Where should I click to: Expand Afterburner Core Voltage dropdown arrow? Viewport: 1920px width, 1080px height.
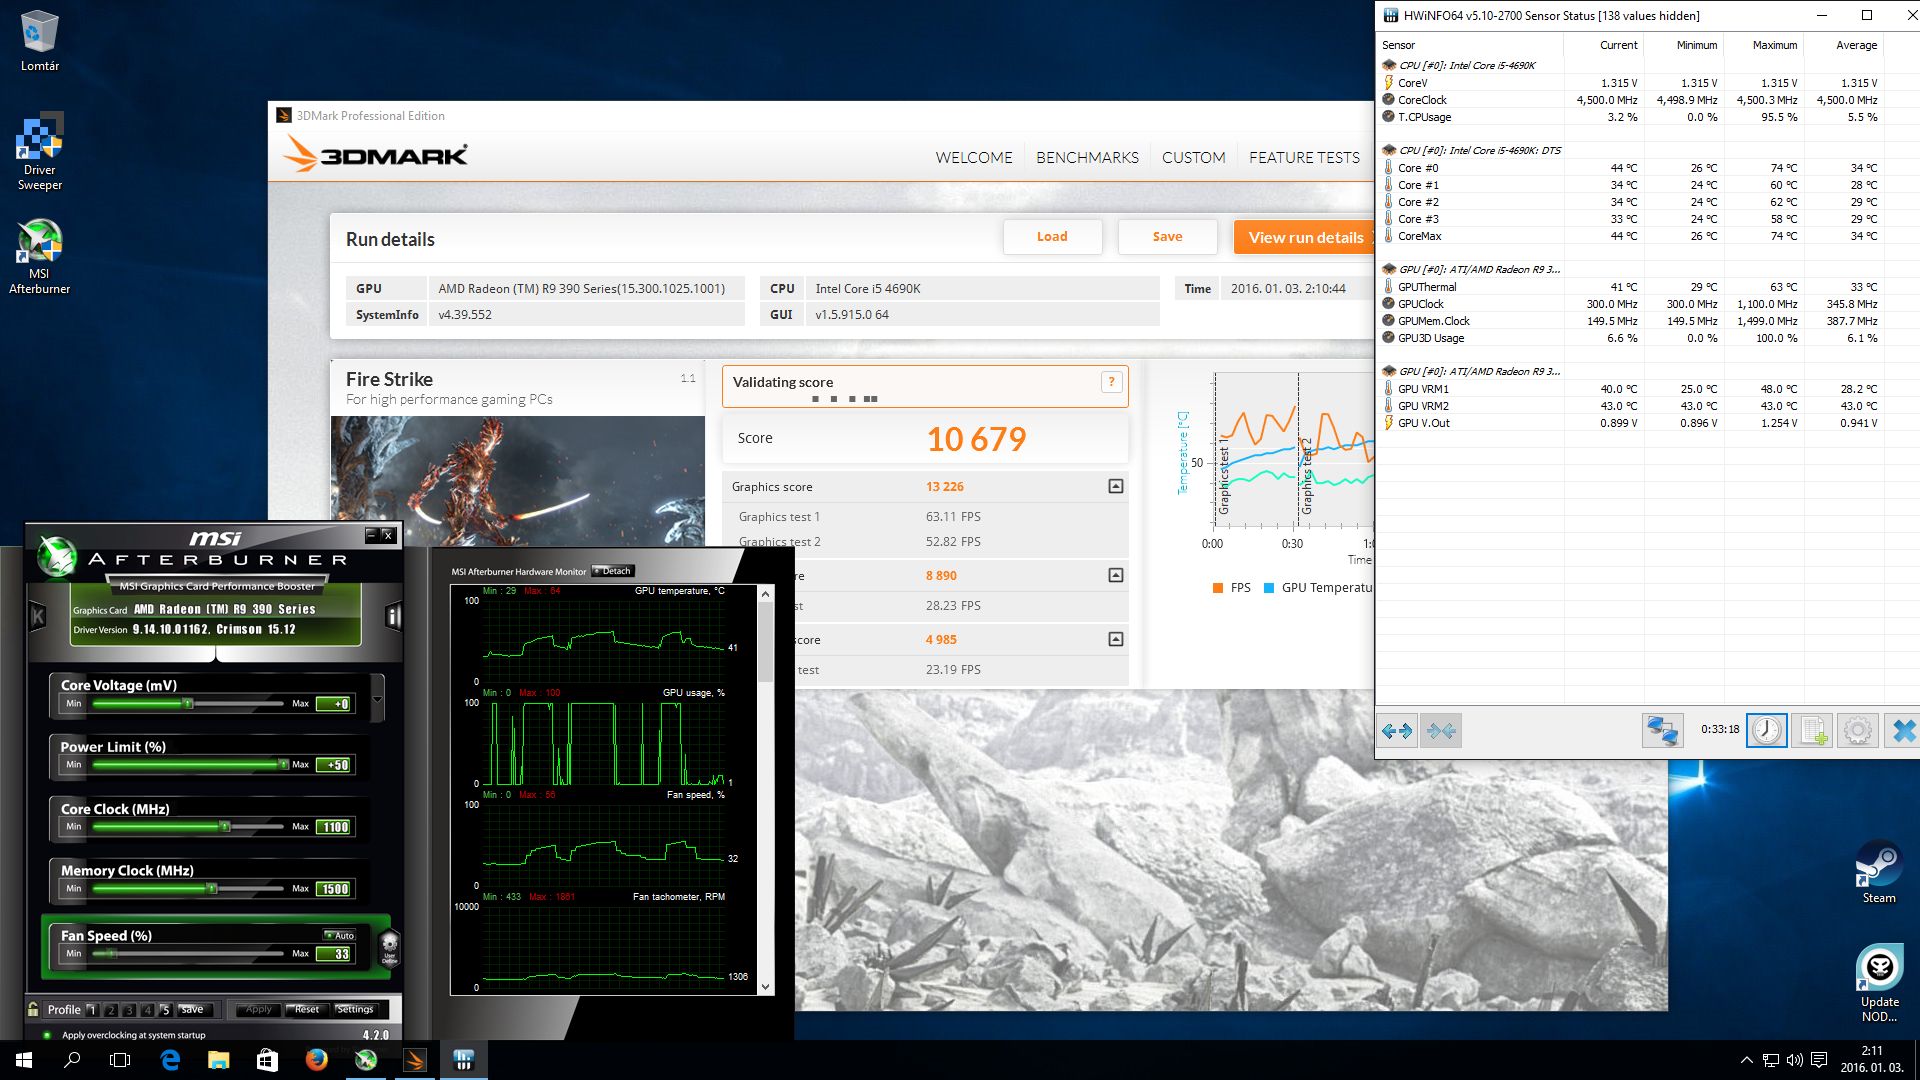click(377, 699)
